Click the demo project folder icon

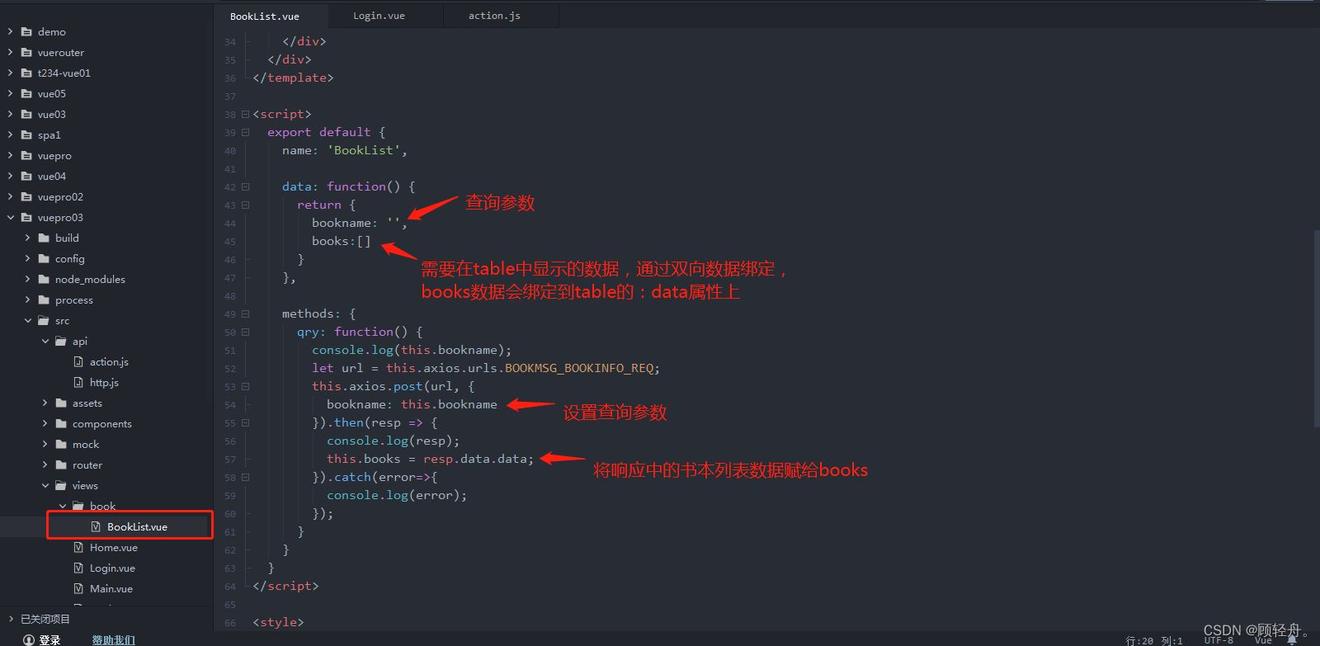(27, 32)
